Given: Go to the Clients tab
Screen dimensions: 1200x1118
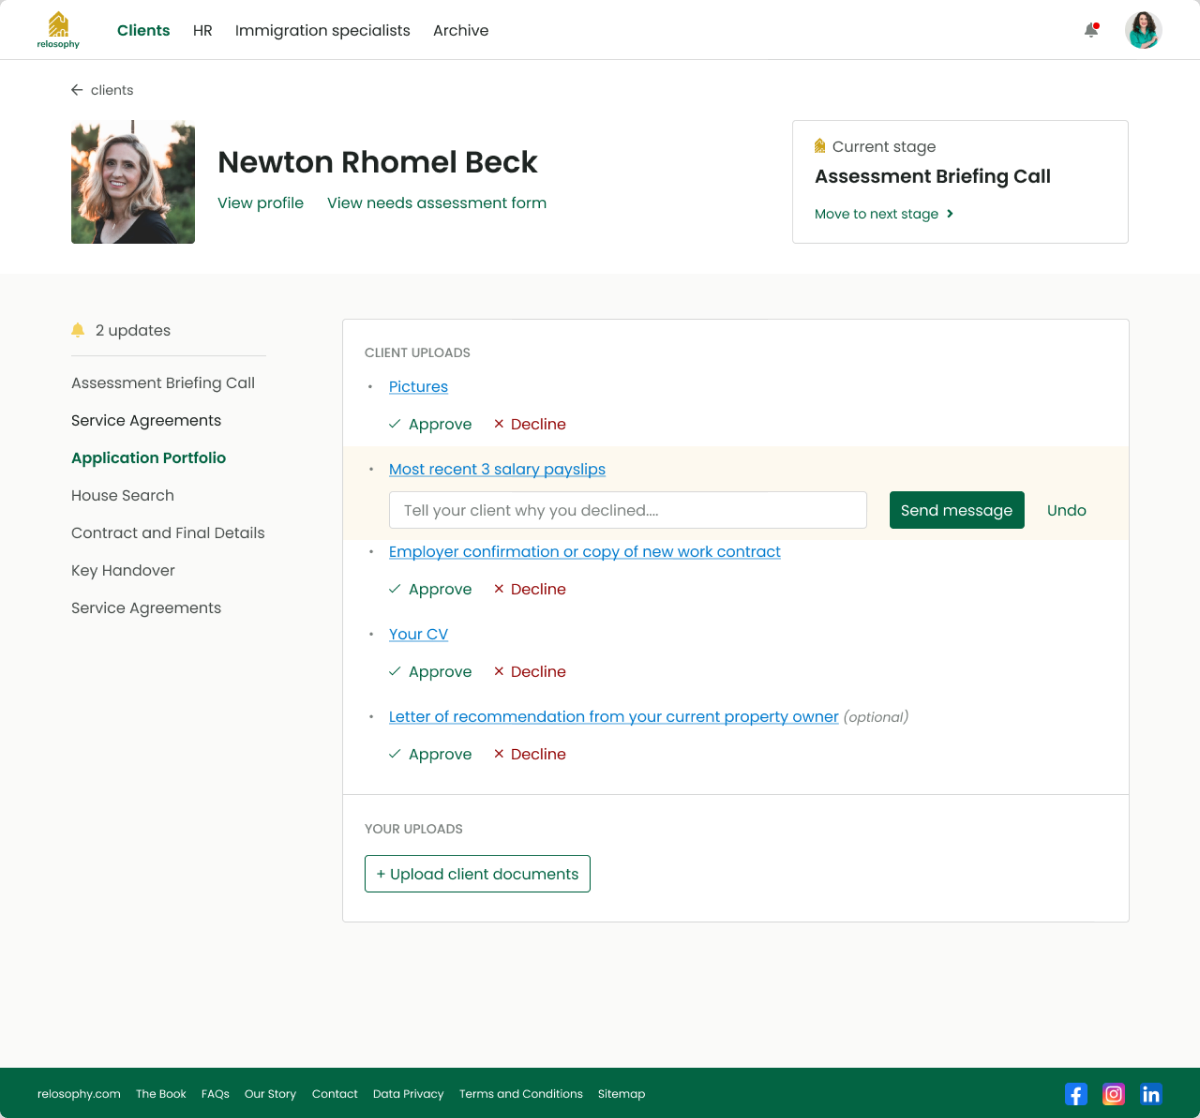Looking at the screenshot, I should 143,30.
